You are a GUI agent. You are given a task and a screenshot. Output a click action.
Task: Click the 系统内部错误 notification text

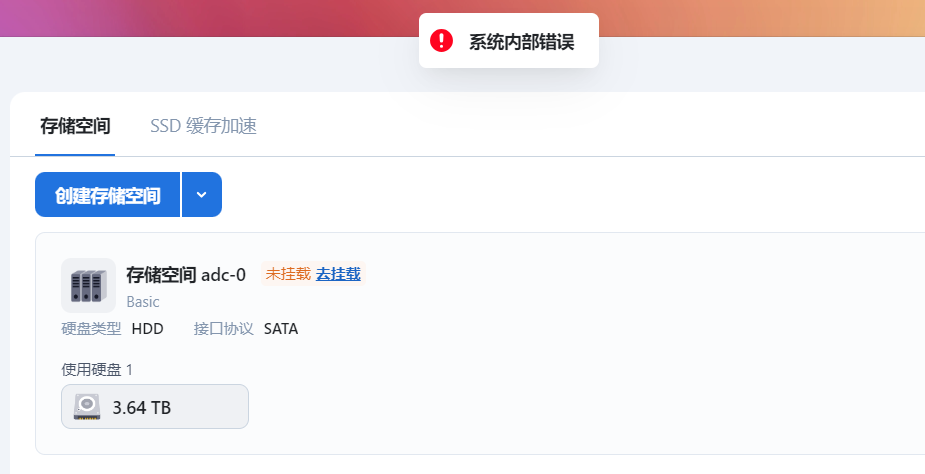click(521, 42)
